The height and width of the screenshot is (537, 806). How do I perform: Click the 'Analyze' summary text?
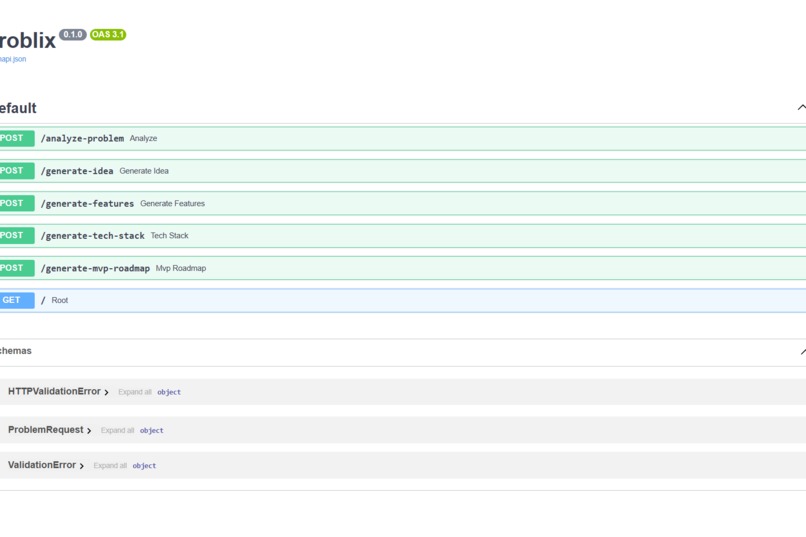(x=143, y=138)
